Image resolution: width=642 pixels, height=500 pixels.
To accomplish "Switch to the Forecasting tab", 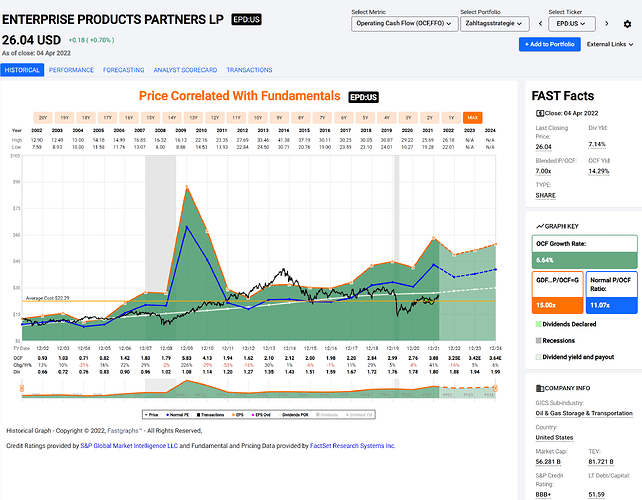I will pyautogui.click(x=124, y=70).
